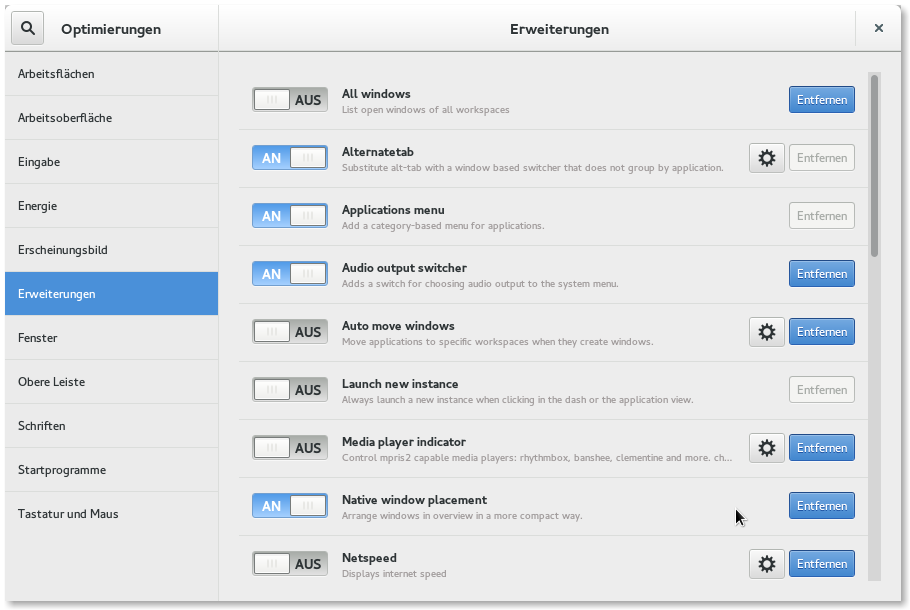Select Eingabe in the sidebar
Viewport: 910px width, 610px height.
click(111, 162)
